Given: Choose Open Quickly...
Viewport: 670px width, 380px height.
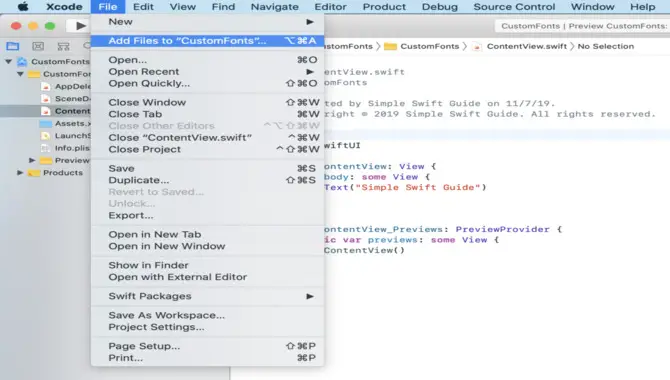Looking at the screenshot, I should pyautogui.click(x=207, y=83).
